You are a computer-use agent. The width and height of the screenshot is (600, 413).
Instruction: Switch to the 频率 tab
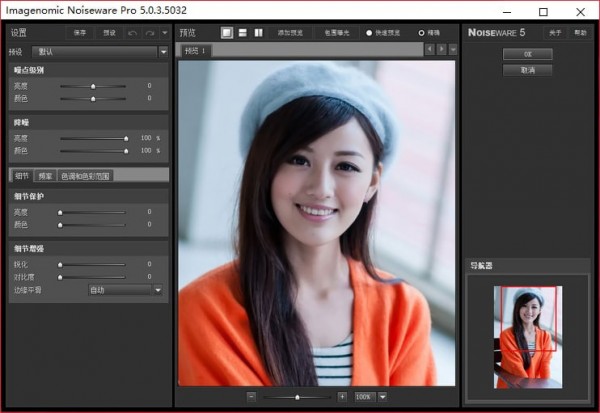[x=45, y=176]
